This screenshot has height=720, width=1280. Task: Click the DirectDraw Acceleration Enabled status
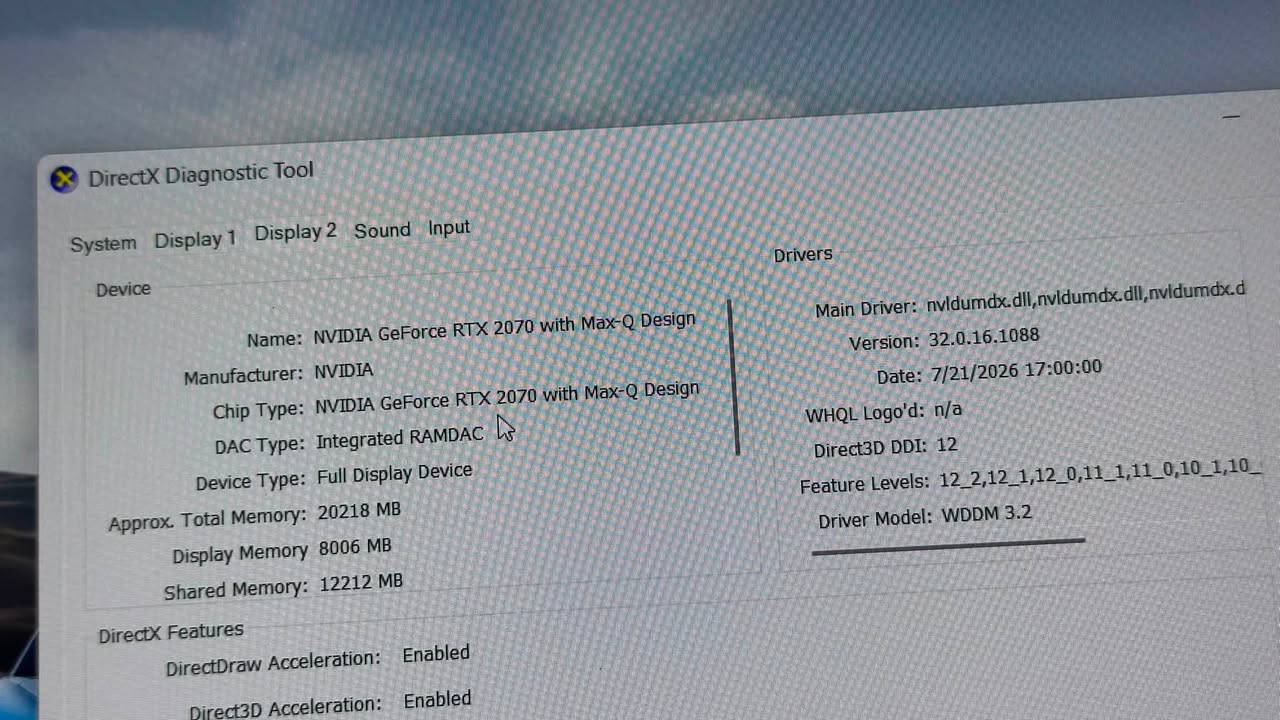point(436,654)
